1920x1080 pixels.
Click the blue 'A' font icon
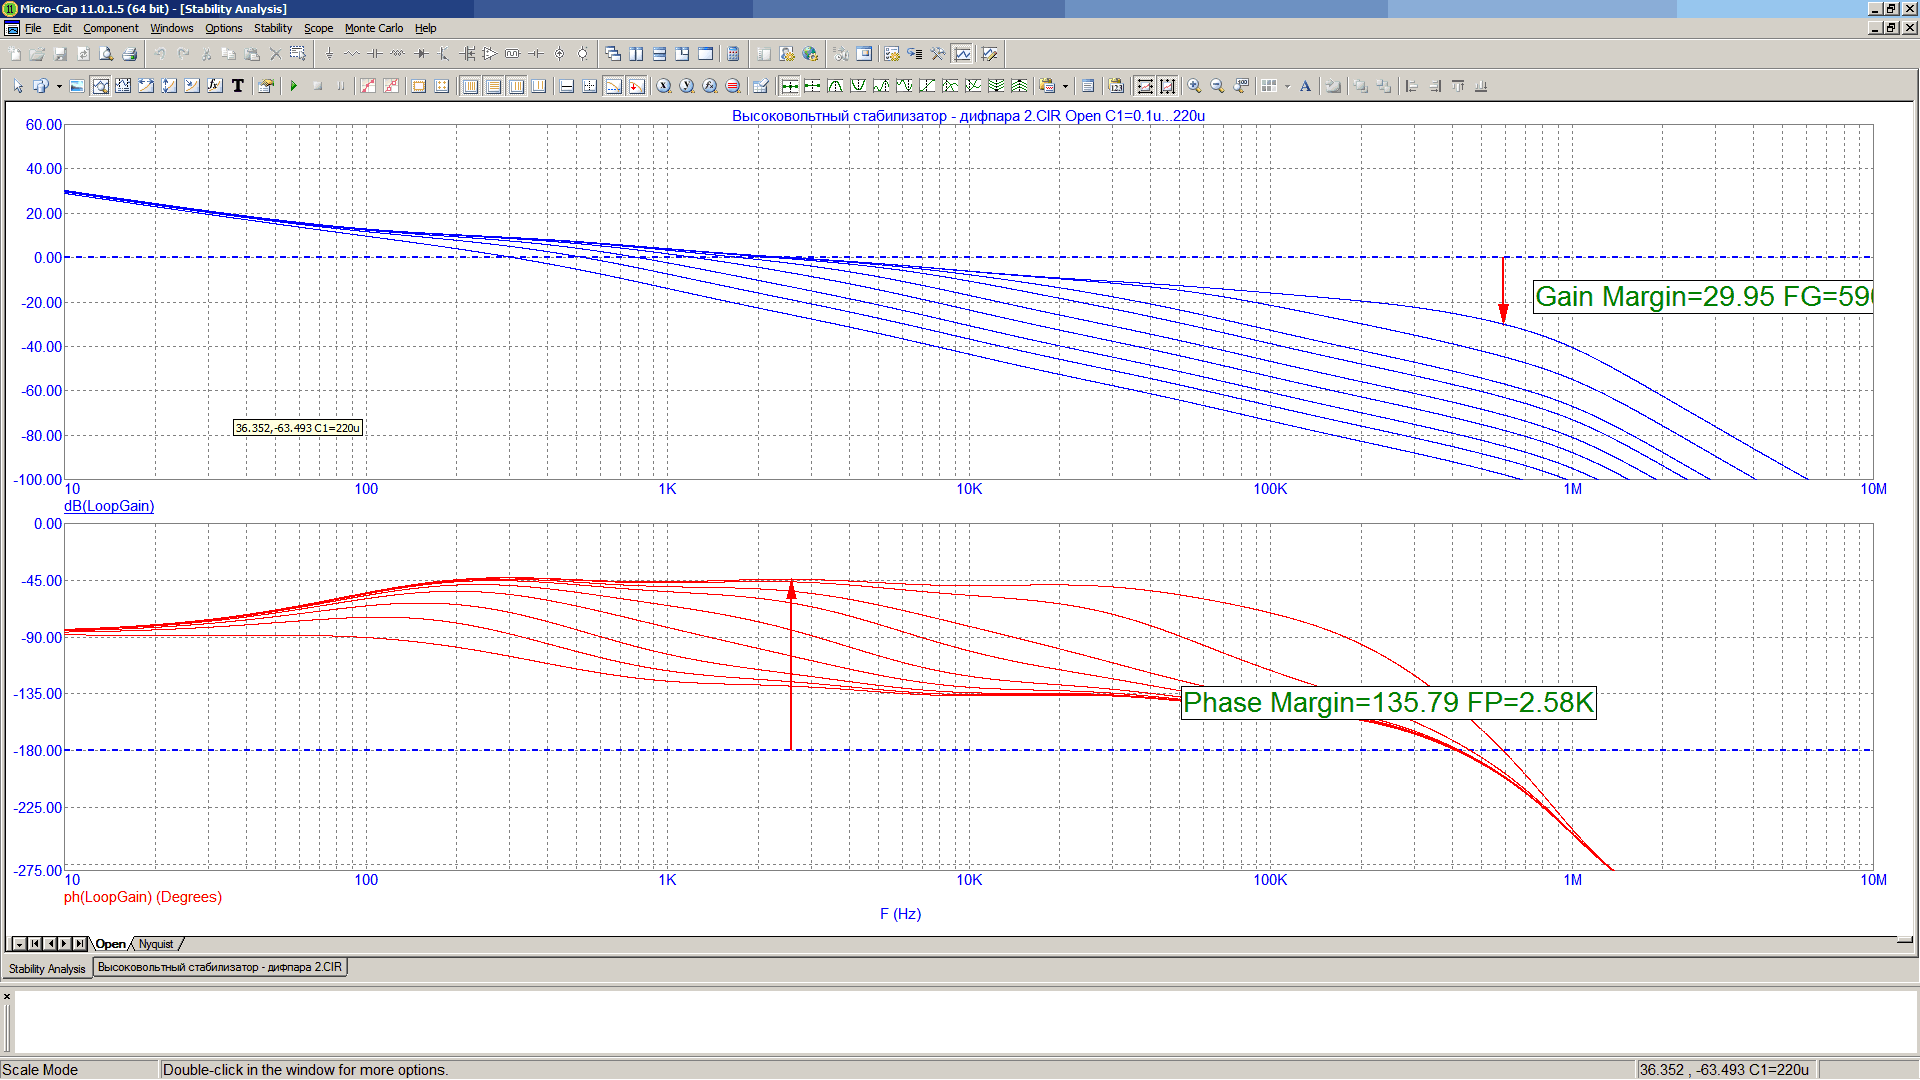coord(1305,86)
